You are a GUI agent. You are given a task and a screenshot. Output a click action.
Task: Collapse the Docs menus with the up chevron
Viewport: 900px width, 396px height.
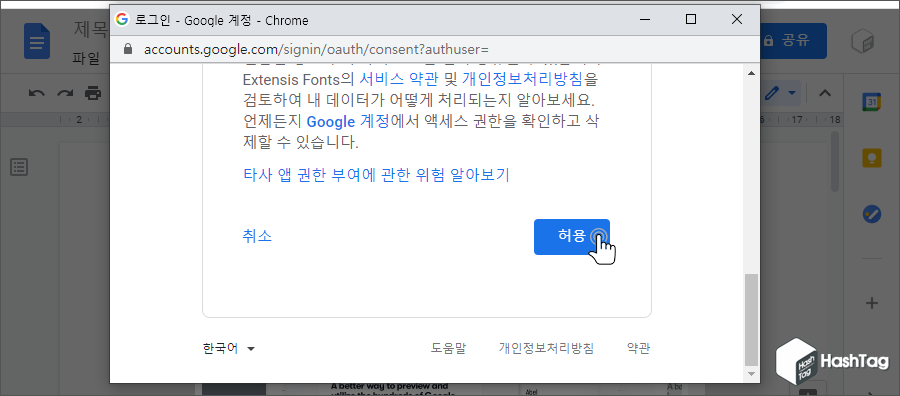click(825, 92)
